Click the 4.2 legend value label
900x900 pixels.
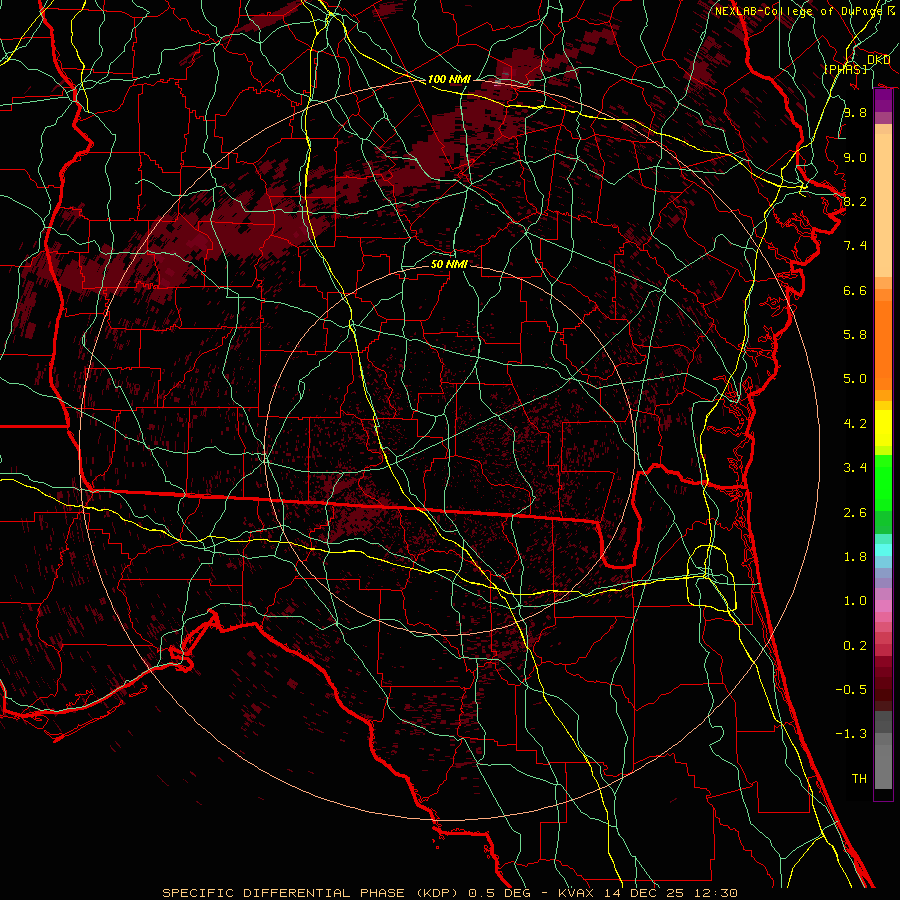854,423
